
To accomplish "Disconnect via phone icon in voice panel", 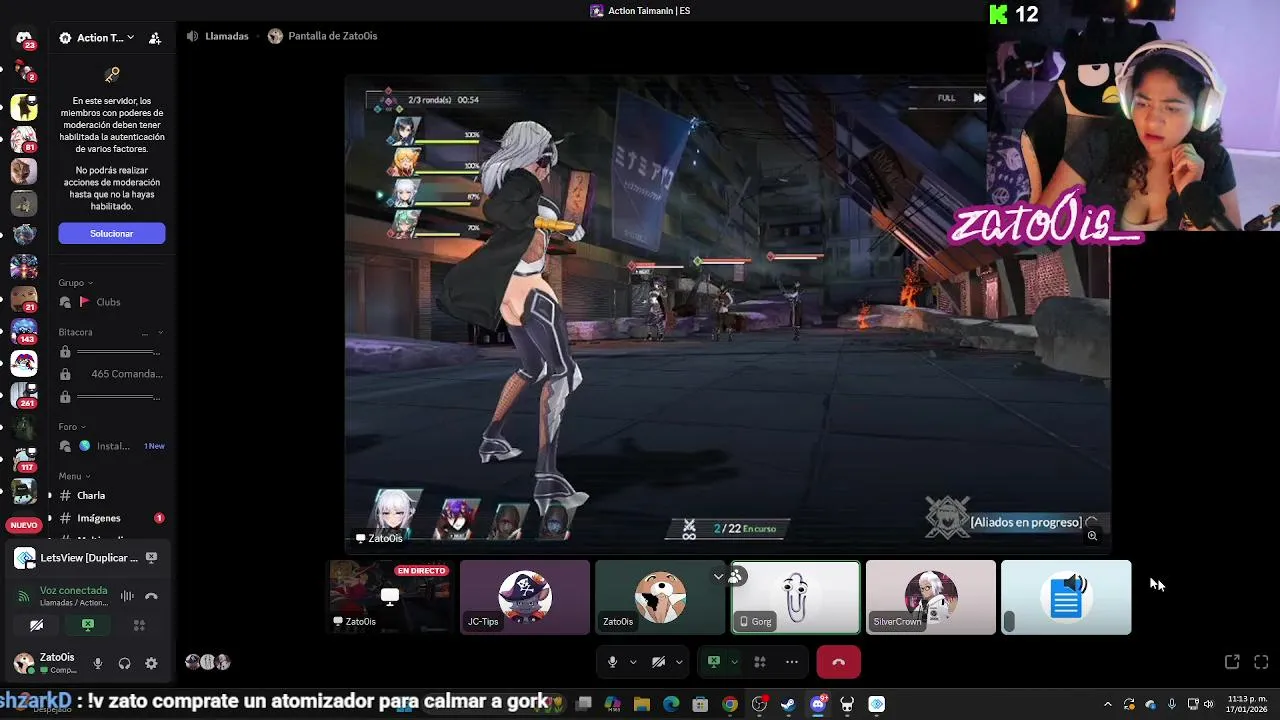I will (151, 596).
